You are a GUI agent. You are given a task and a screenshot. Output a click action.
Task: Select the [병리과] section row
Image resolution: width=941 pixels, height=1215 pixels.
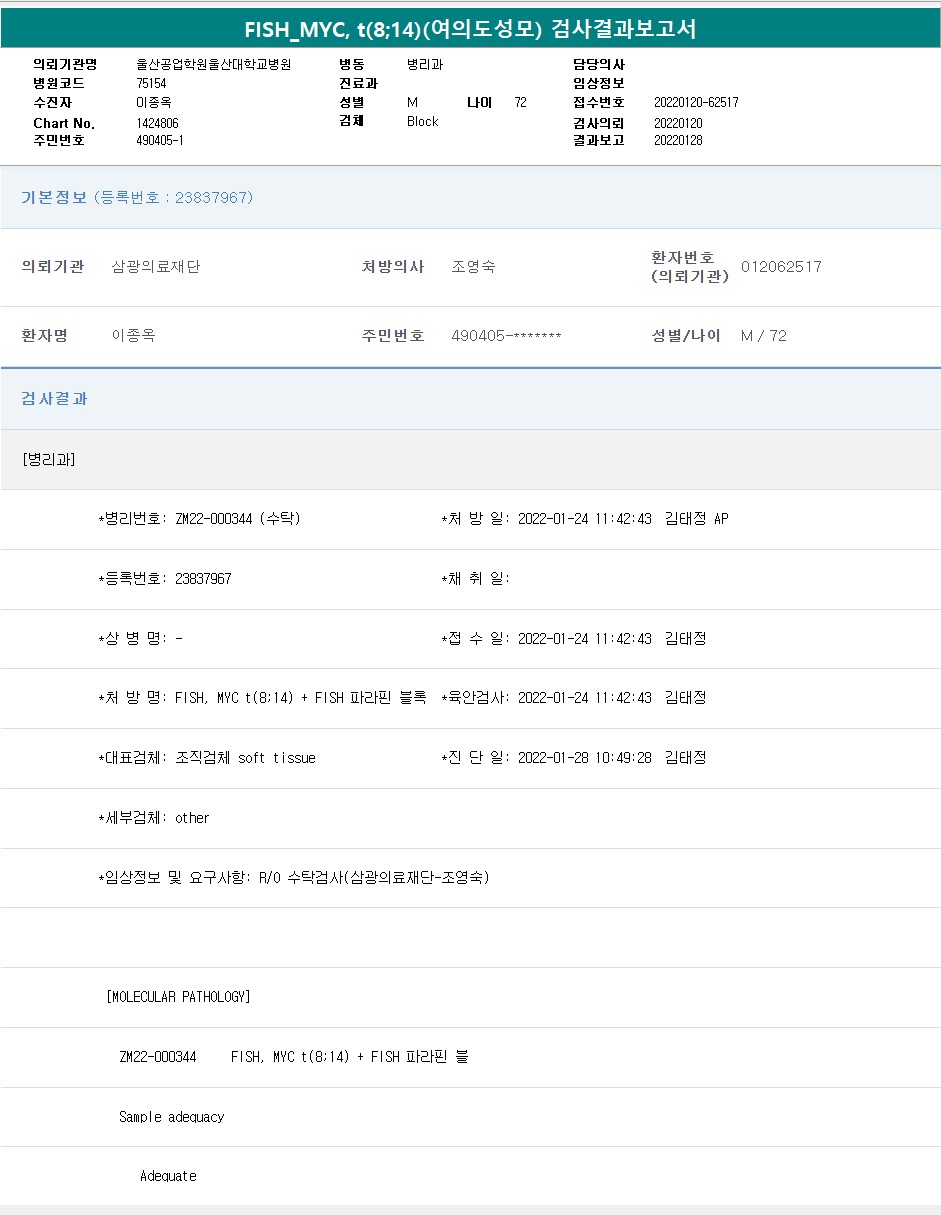[49, 459]
